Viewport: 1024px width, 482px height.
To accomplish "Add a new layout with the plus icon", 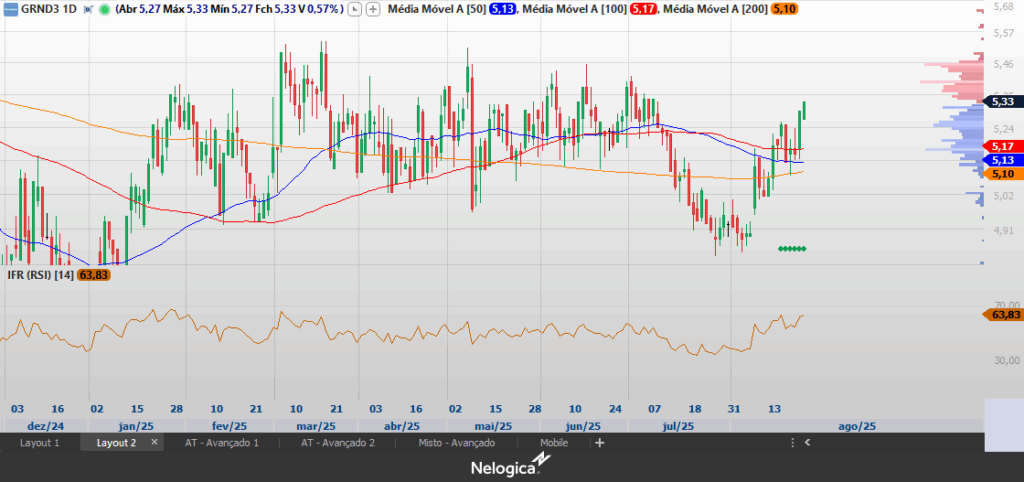I will point(600,443).
